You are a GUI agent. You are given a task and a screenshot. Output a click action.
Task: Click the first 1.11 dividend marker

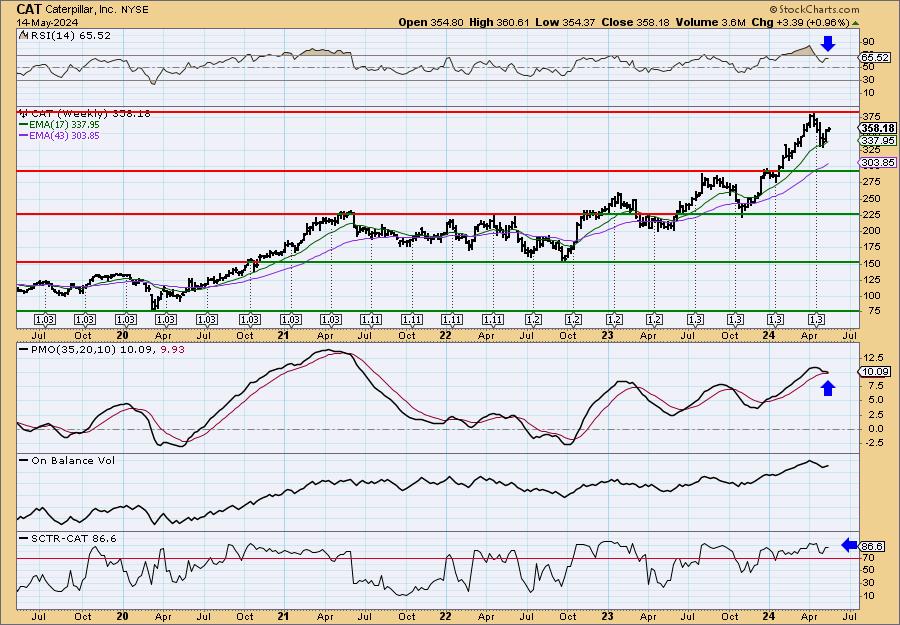coord(371,320)
